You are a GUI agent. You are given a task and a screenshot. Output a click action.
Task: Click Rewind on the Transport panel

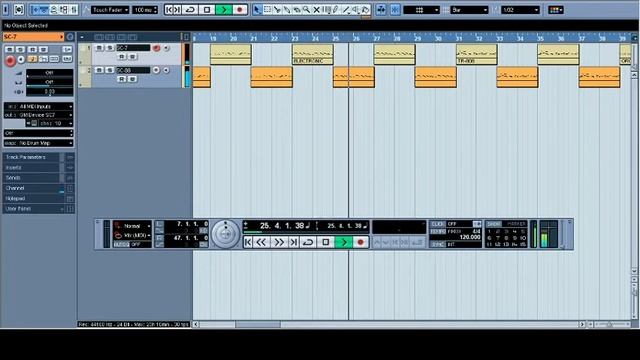261,242
